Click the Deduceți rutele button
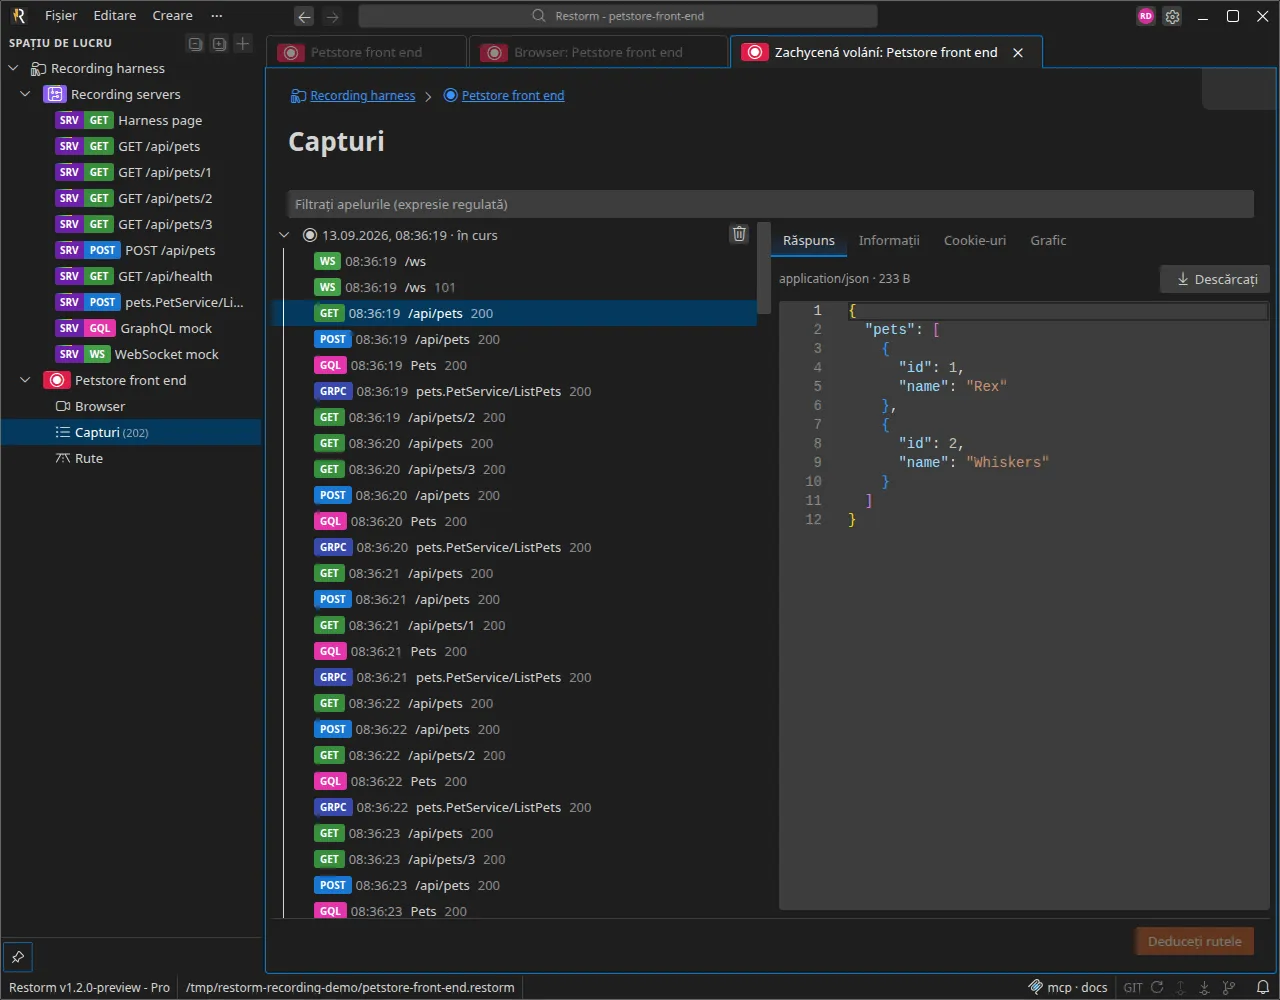This screenshot has height=1000, width=1280. click(x=1194, y=942)
